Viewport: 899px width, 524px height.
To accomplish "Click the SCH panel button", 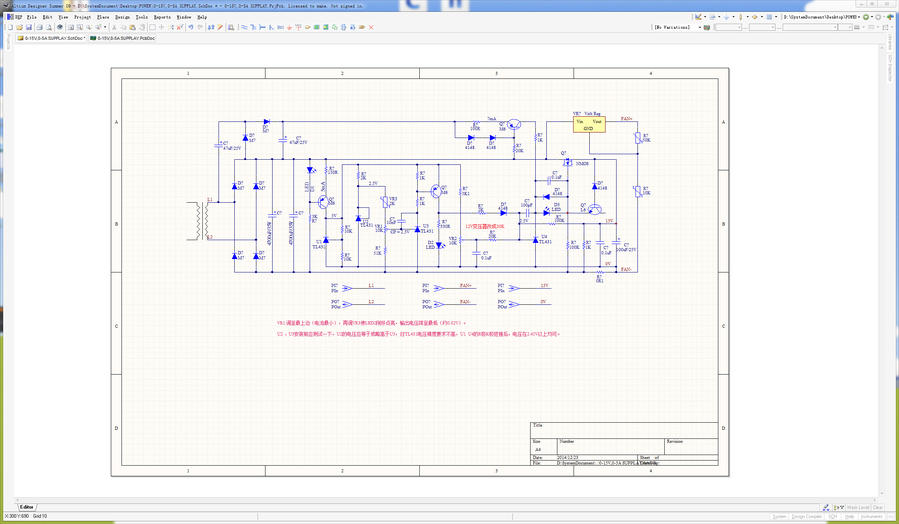I will pos(834,517).
